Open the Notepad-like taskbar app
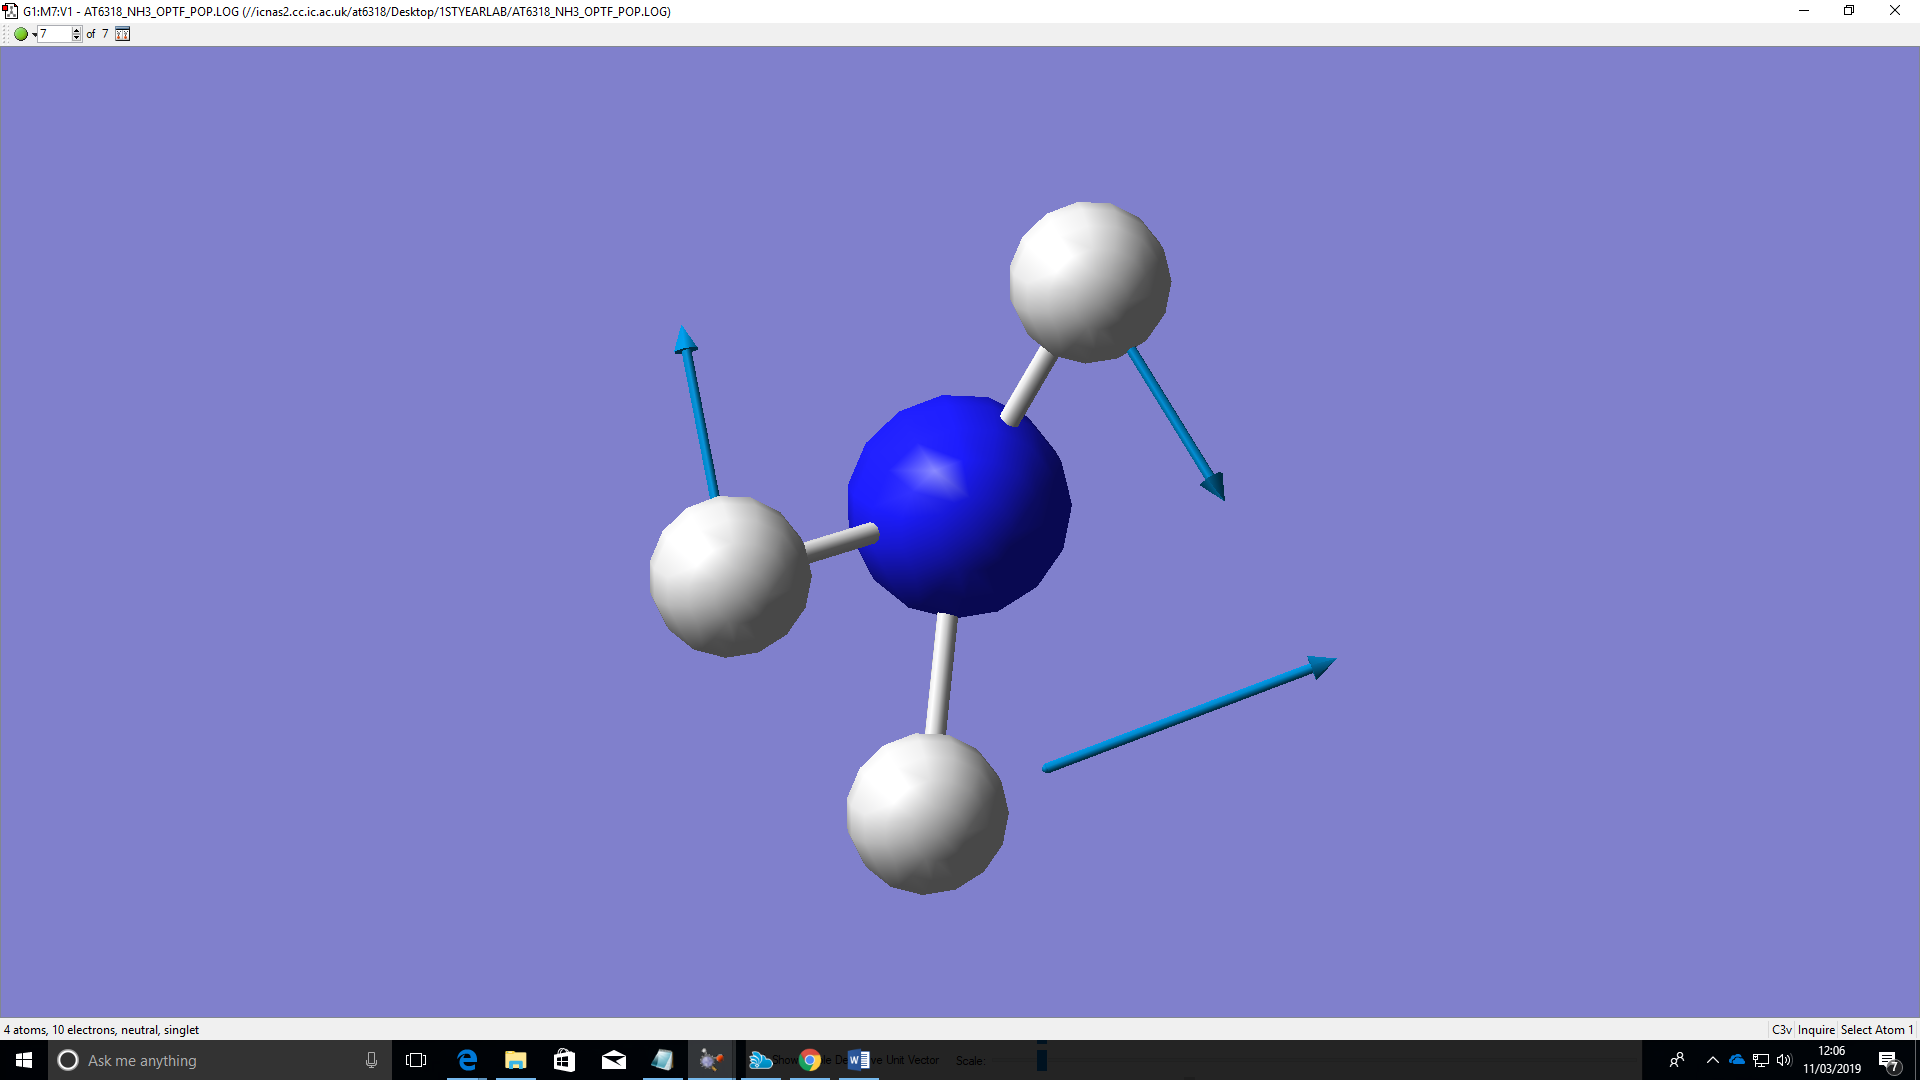1920x1080 pixels. (x=663, y=1060)
